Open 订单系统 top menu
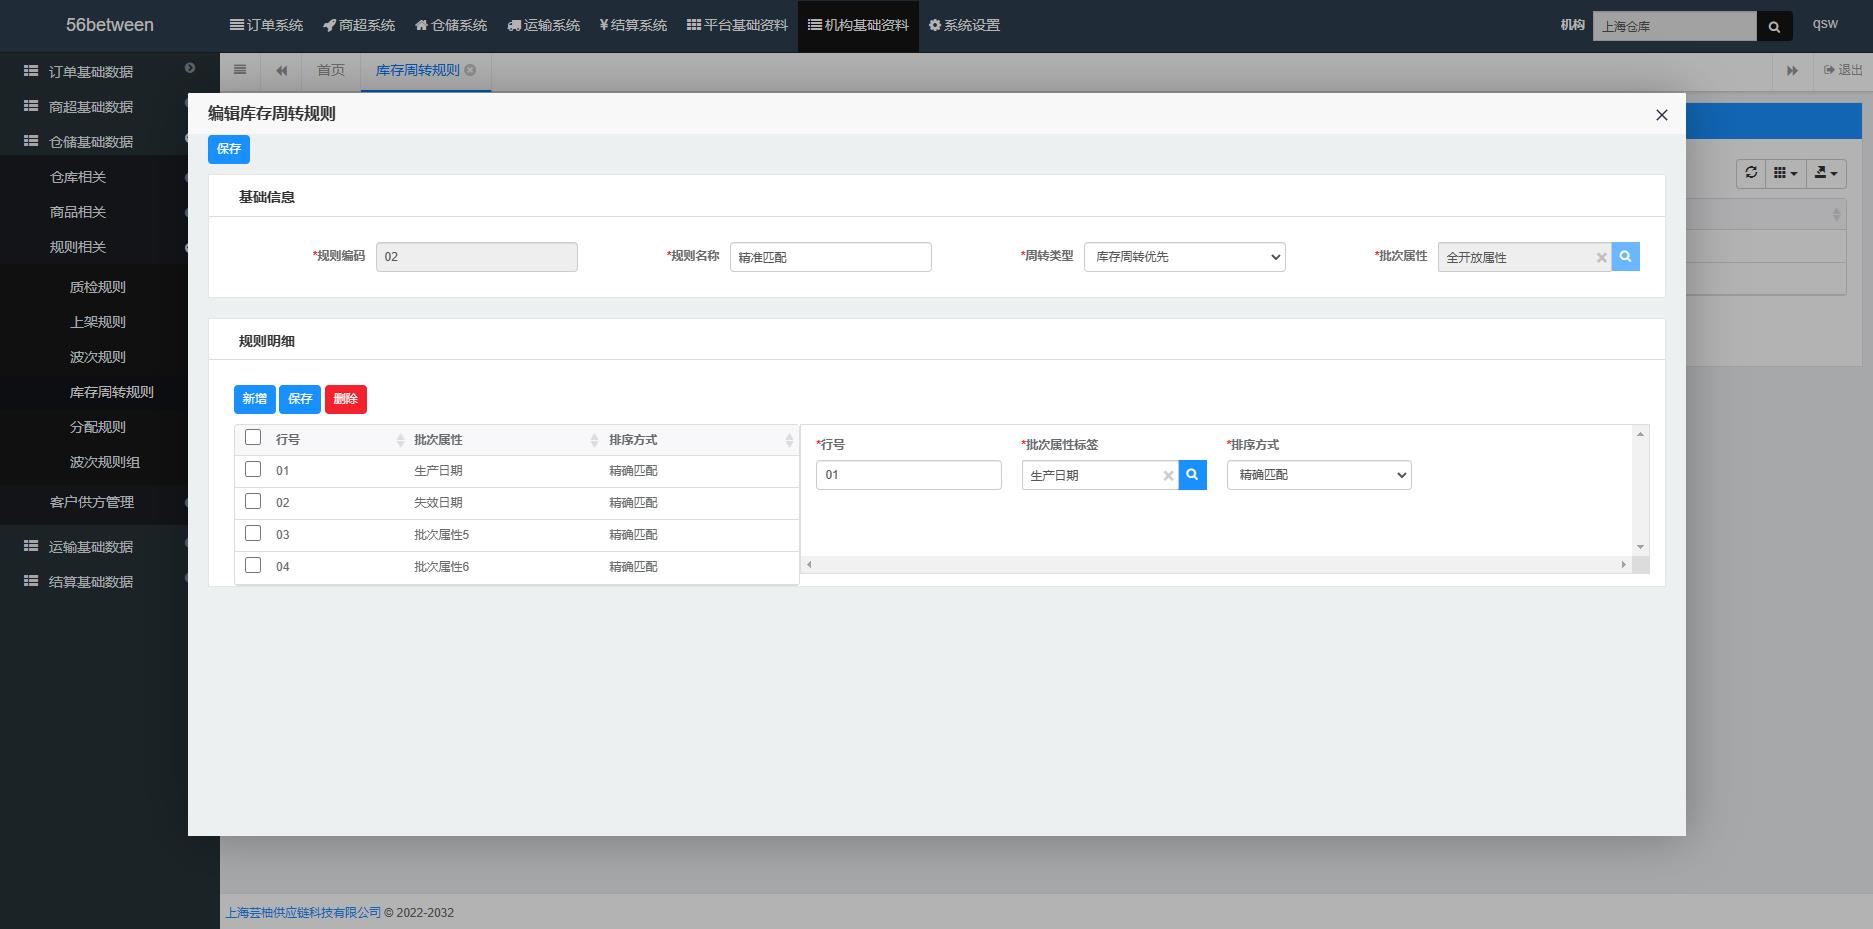 (x=266, y=25)
